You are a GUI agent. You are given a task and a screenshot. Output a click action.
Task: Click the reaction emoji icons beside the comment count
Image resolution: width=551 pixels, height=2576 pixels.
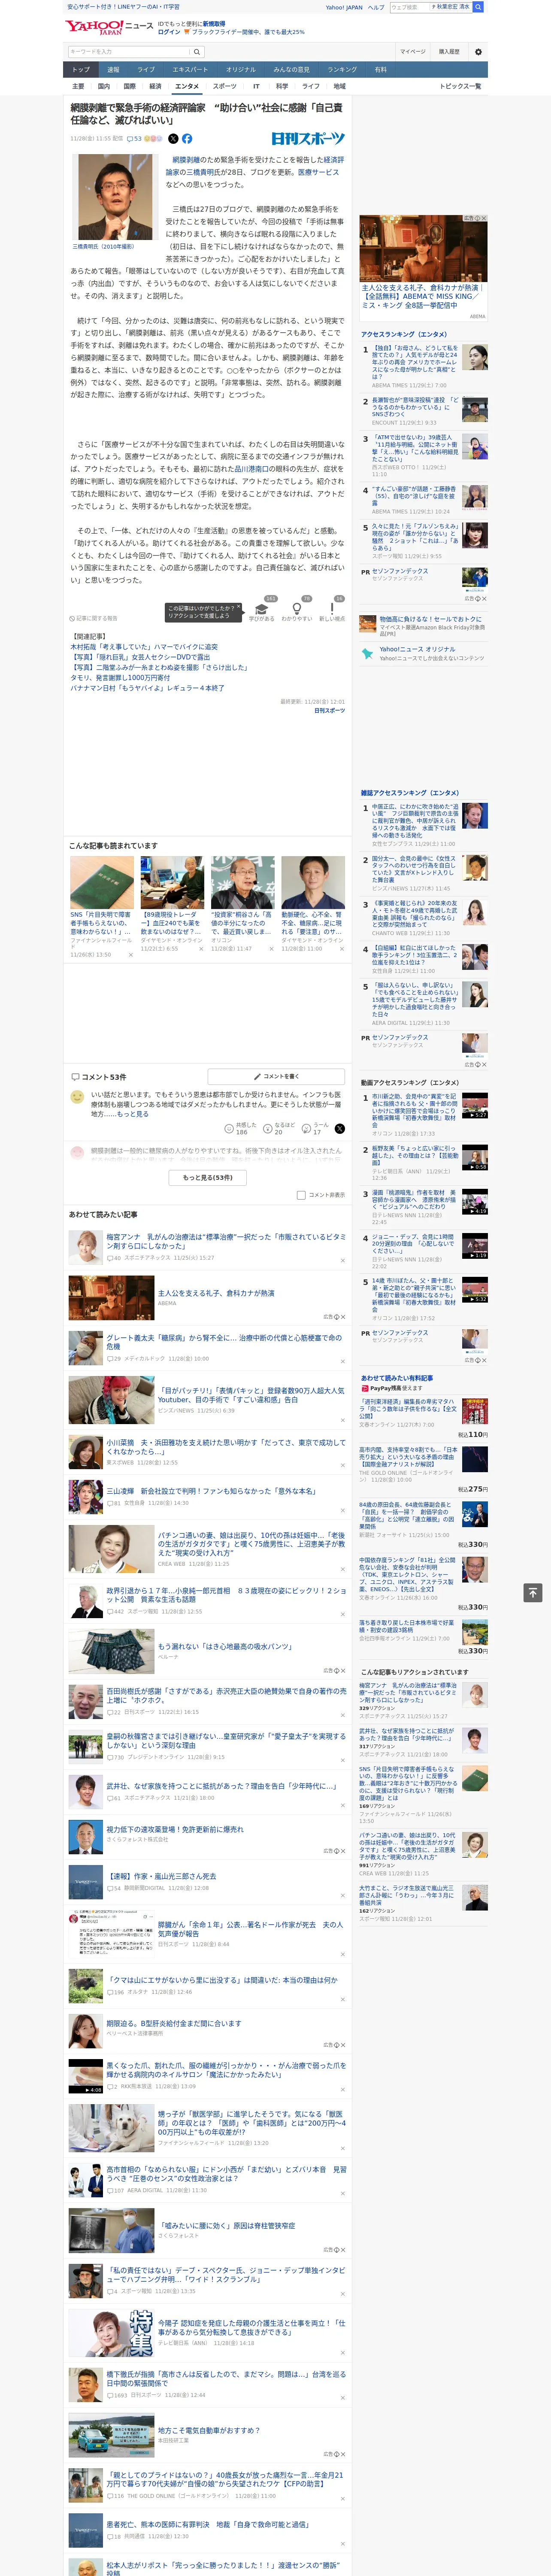(153, 139)
